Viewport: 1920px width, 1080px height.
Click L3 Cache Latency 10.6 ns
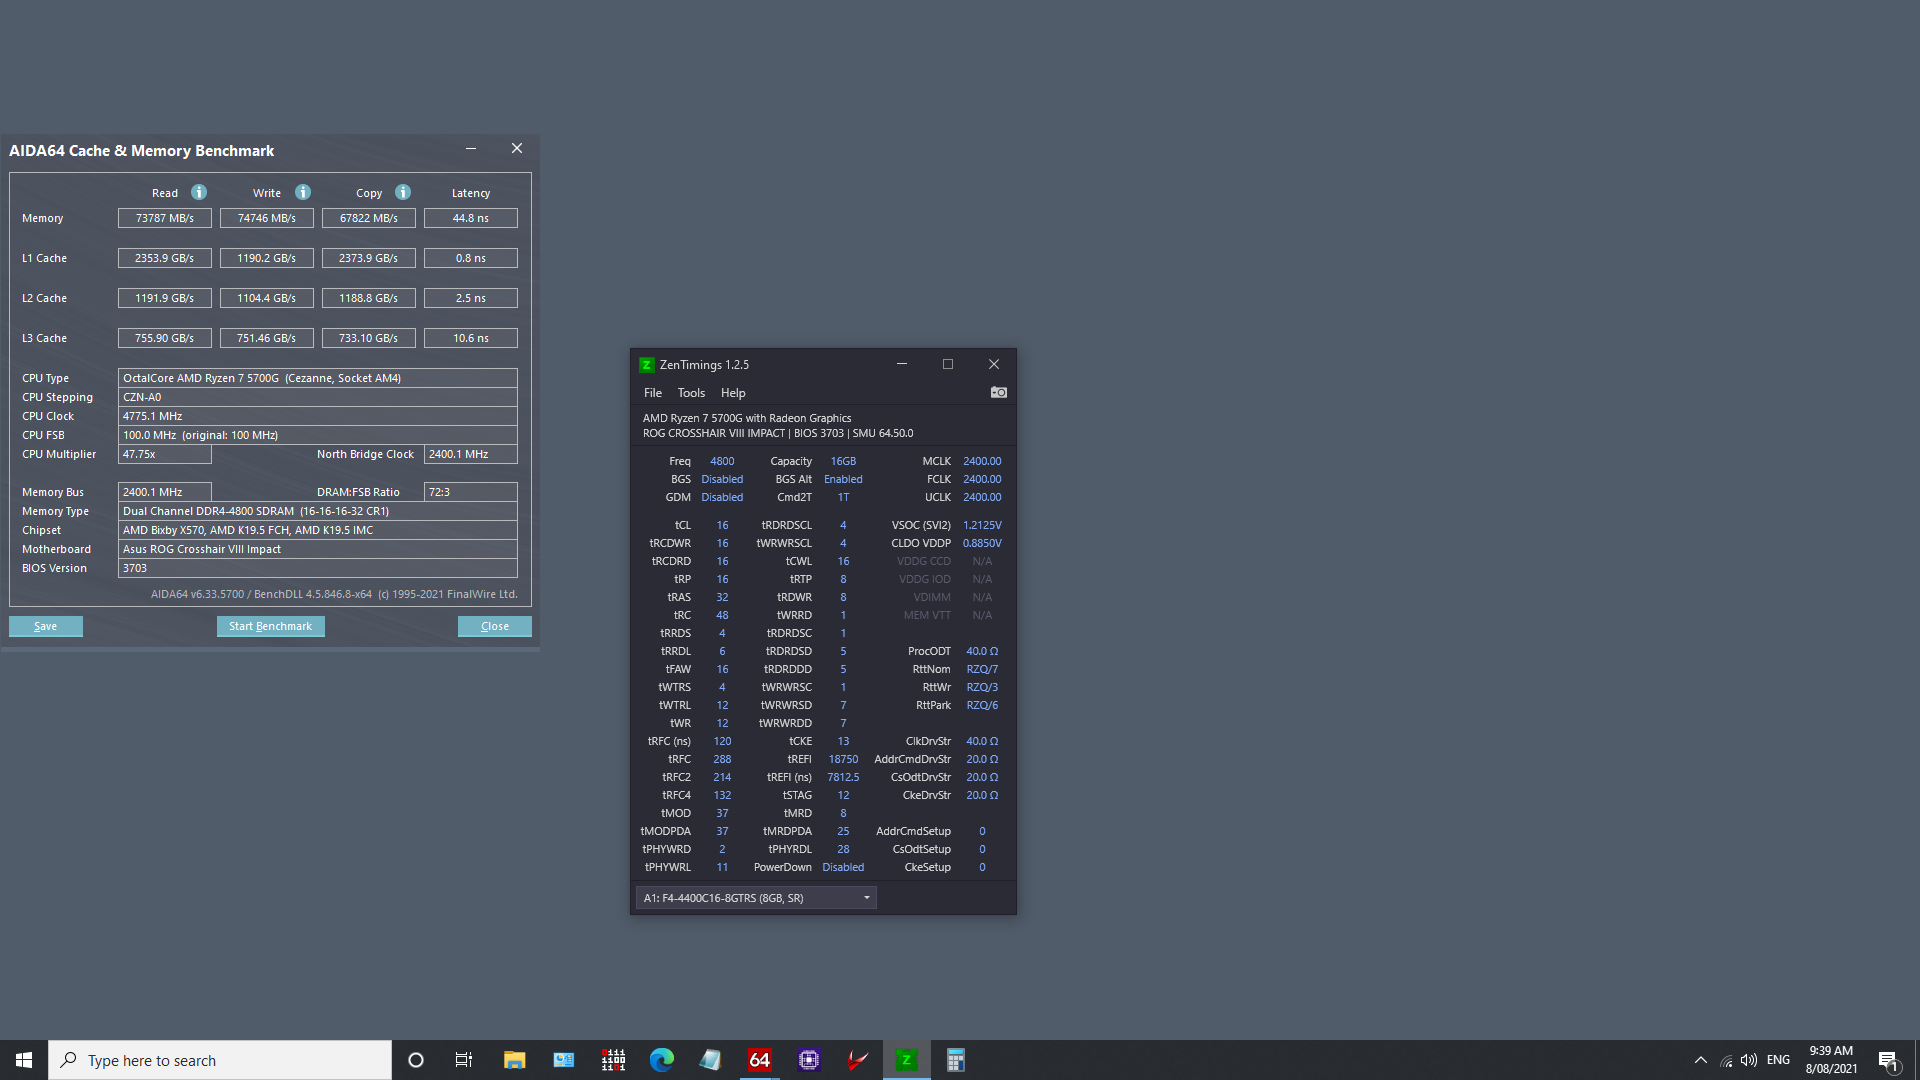471,338
